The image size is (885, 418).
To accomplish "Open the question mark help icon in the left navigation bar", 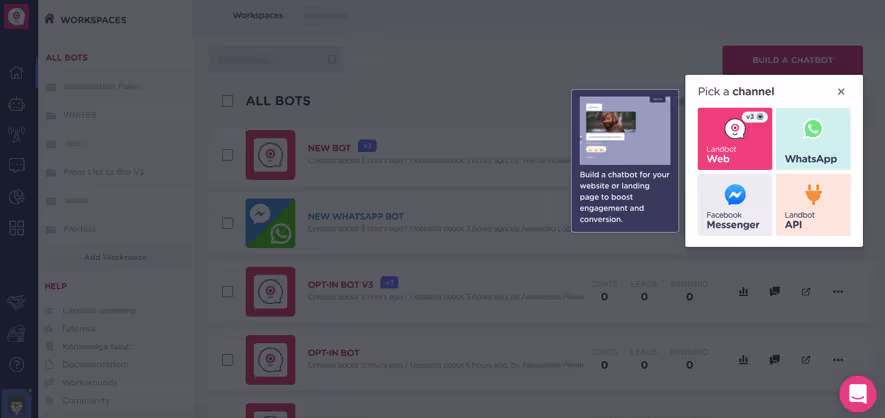I will 16,364.
